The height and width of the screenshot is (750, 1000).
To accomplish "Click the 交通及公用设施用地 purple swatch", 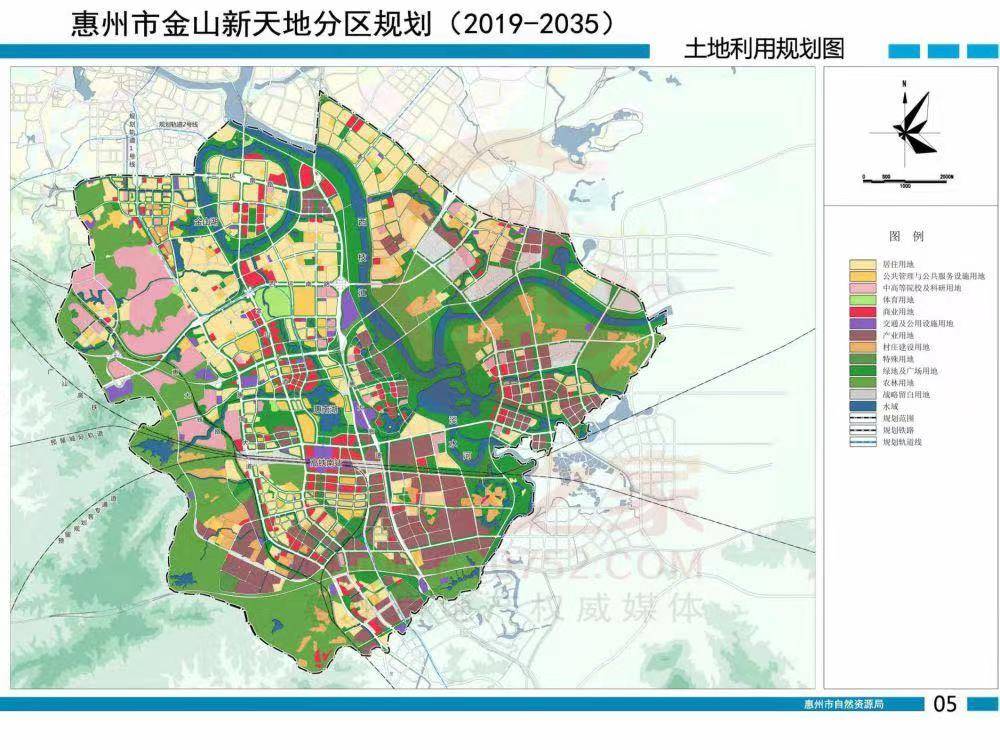I will [x=862, y=323].
